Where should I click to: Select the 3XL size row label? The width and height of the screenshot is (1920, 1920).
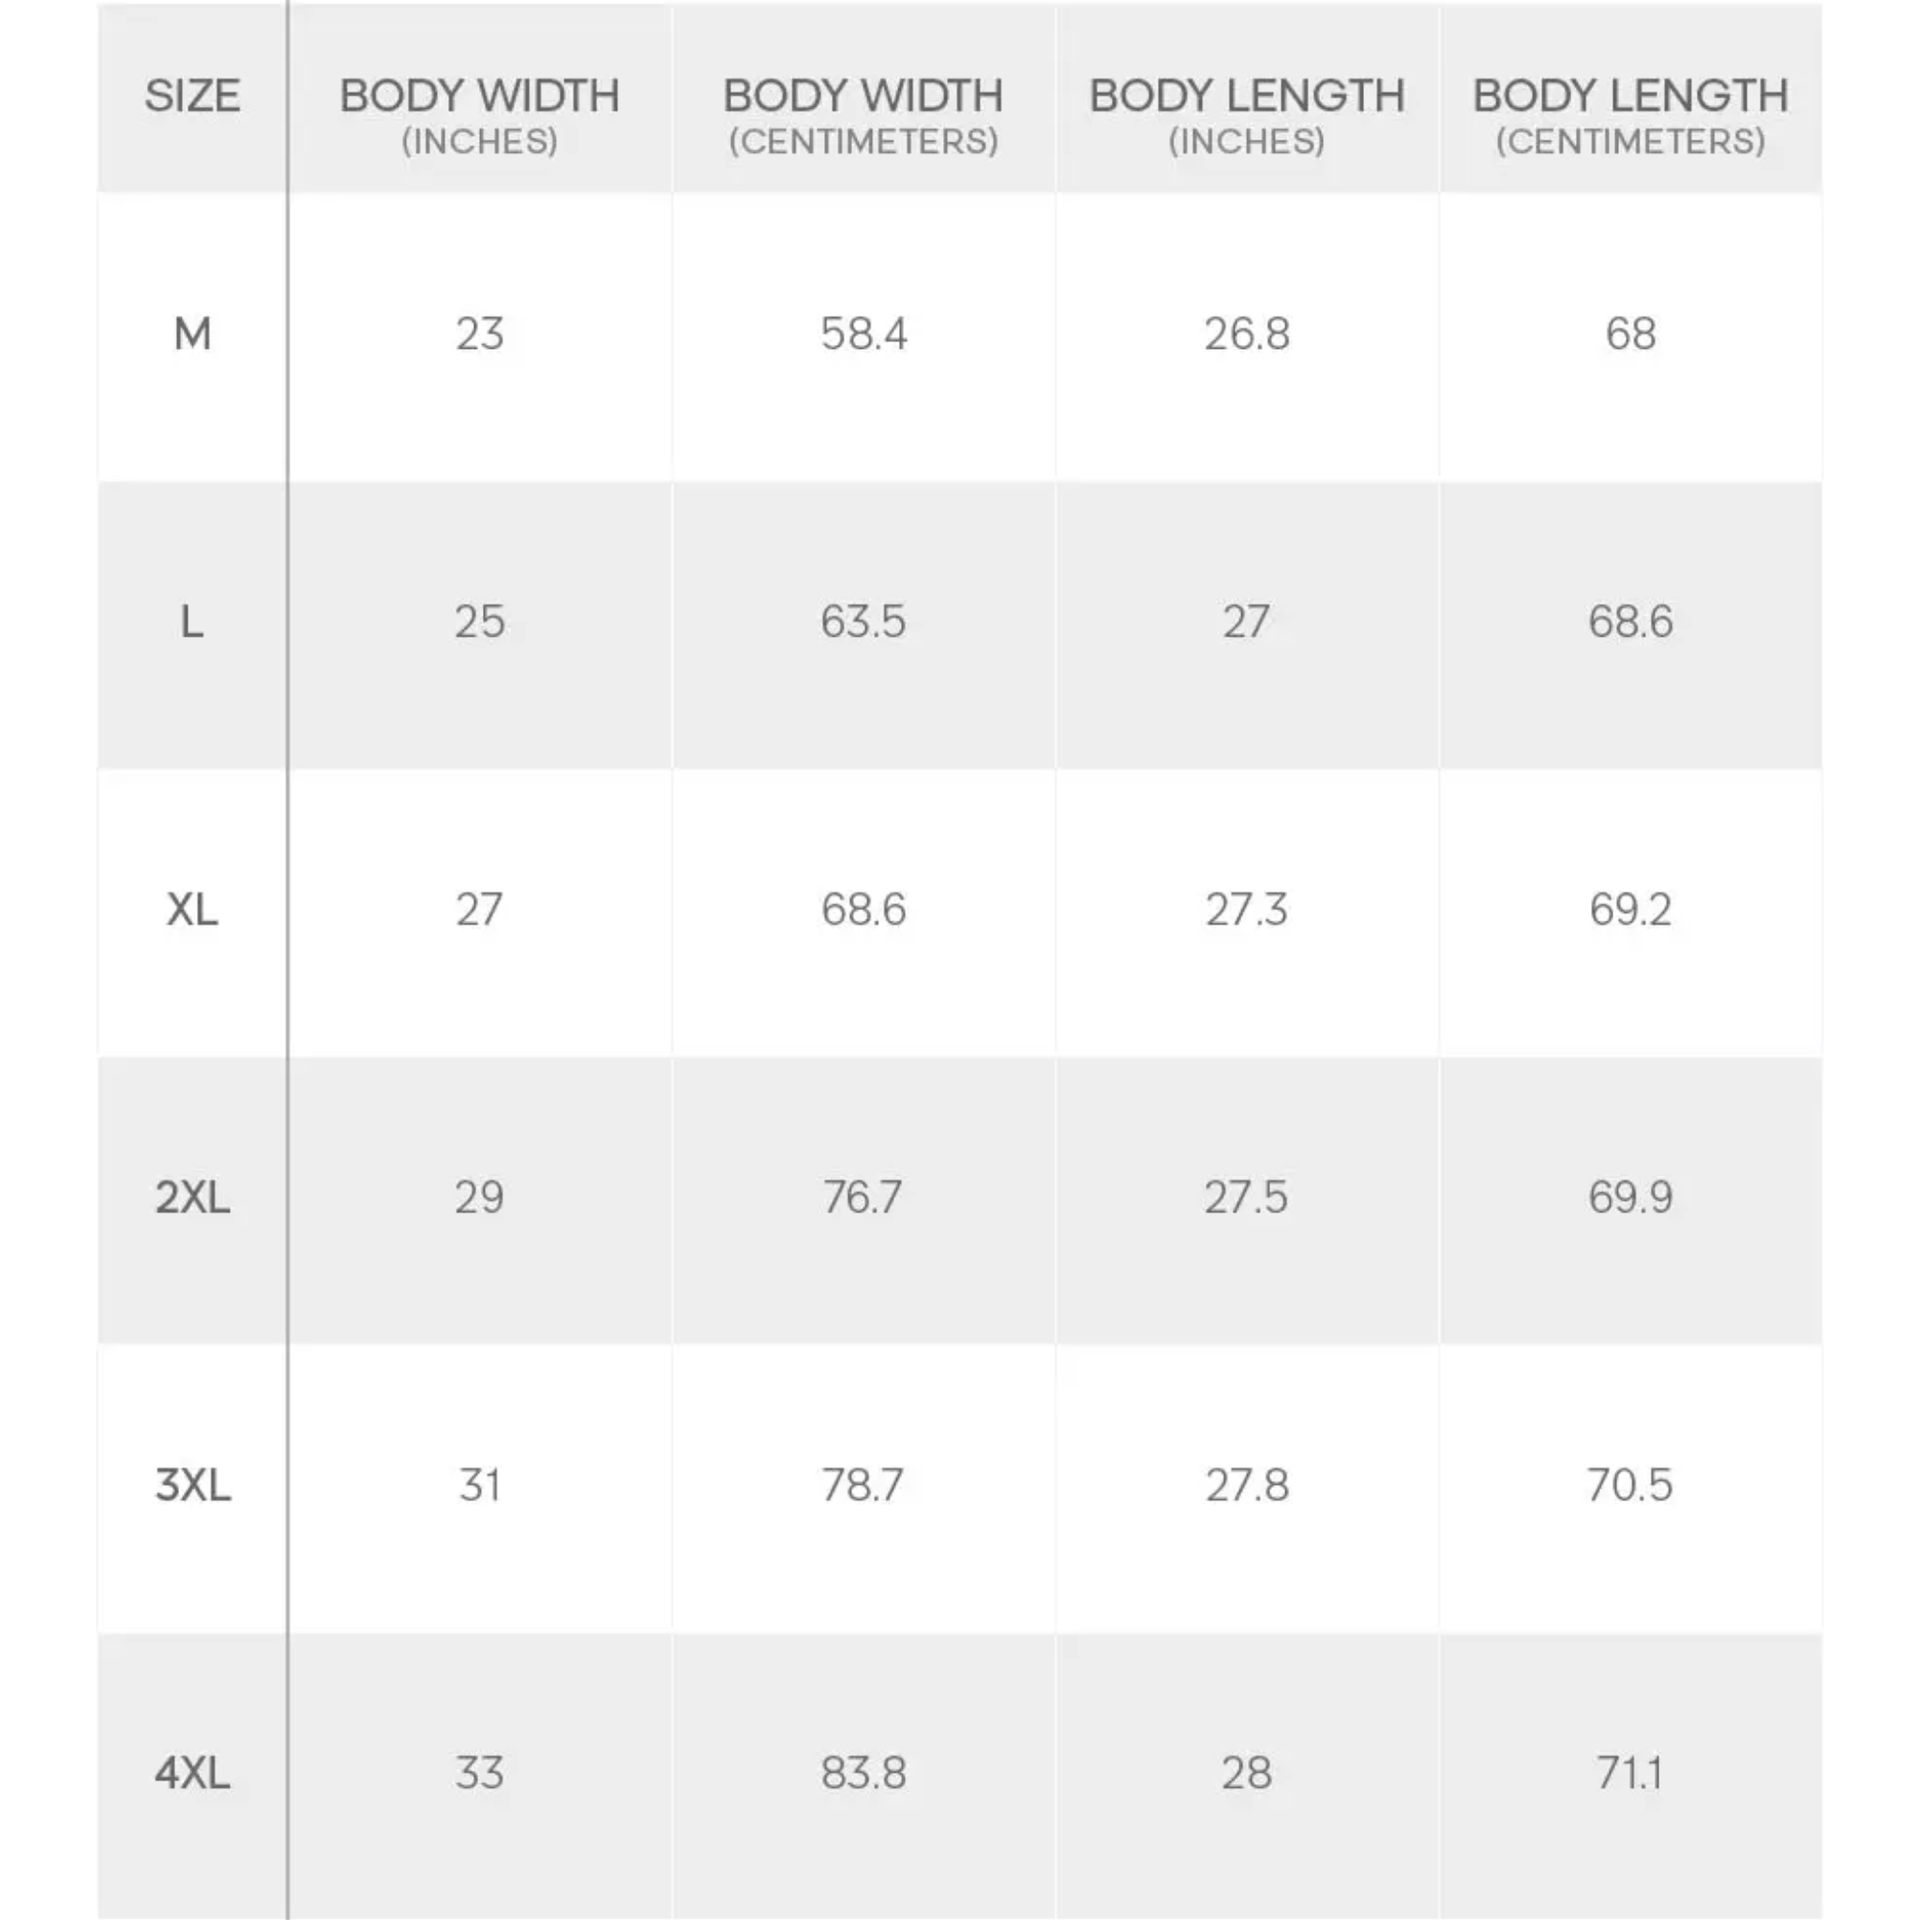pos(192,1485)
